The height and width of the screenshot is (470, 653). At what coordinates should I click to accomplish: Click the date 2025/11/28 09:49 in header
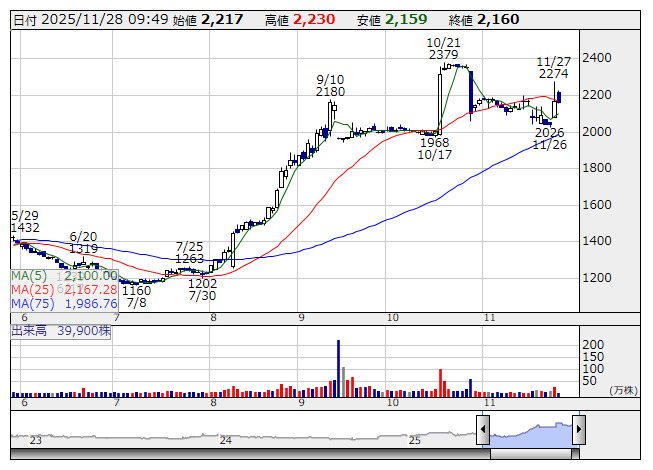click(105, 20)
